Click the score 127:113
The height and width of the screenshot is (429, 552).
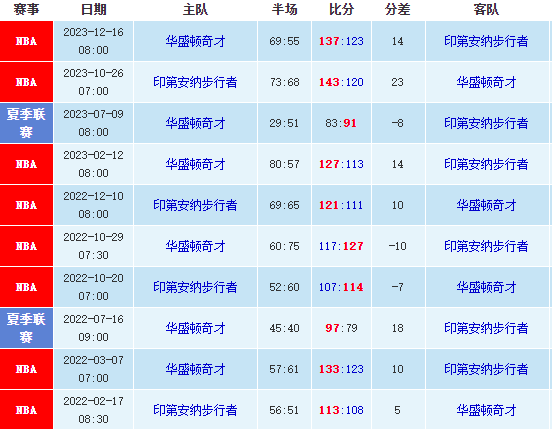(341, 164)
